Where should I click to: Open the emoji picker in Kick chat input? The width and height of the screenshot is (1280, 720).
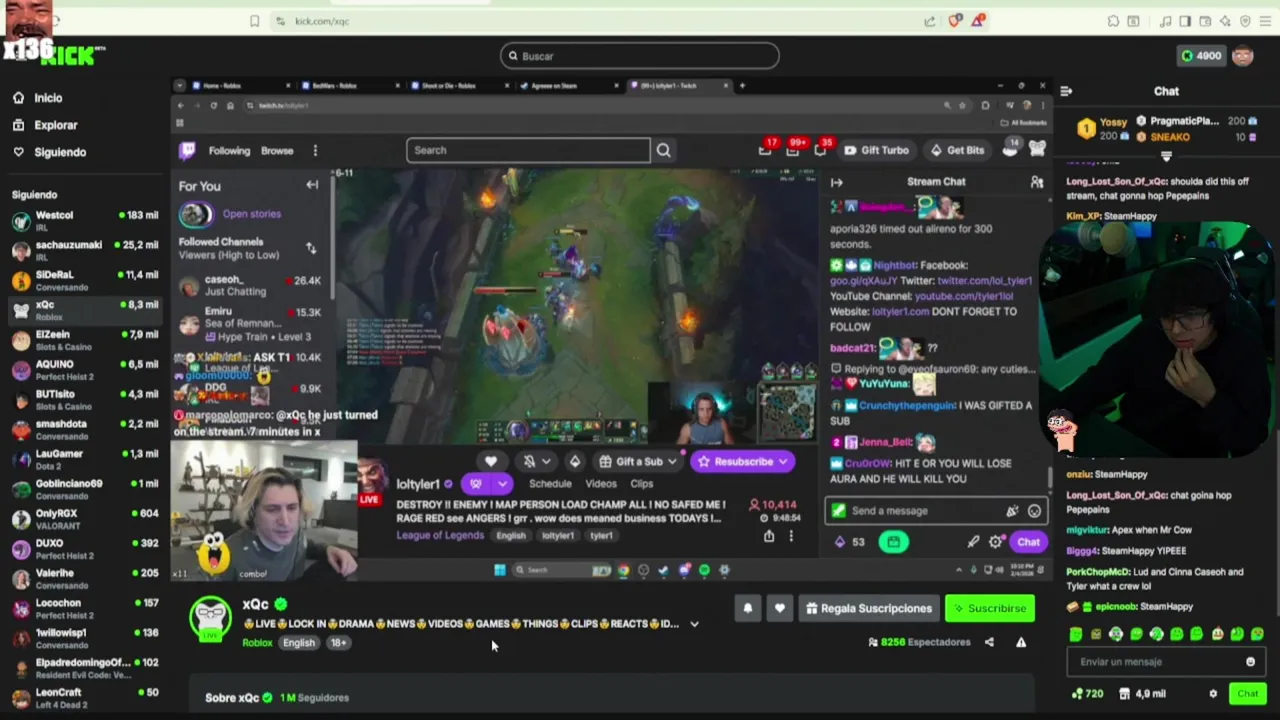click(1250, 662)
